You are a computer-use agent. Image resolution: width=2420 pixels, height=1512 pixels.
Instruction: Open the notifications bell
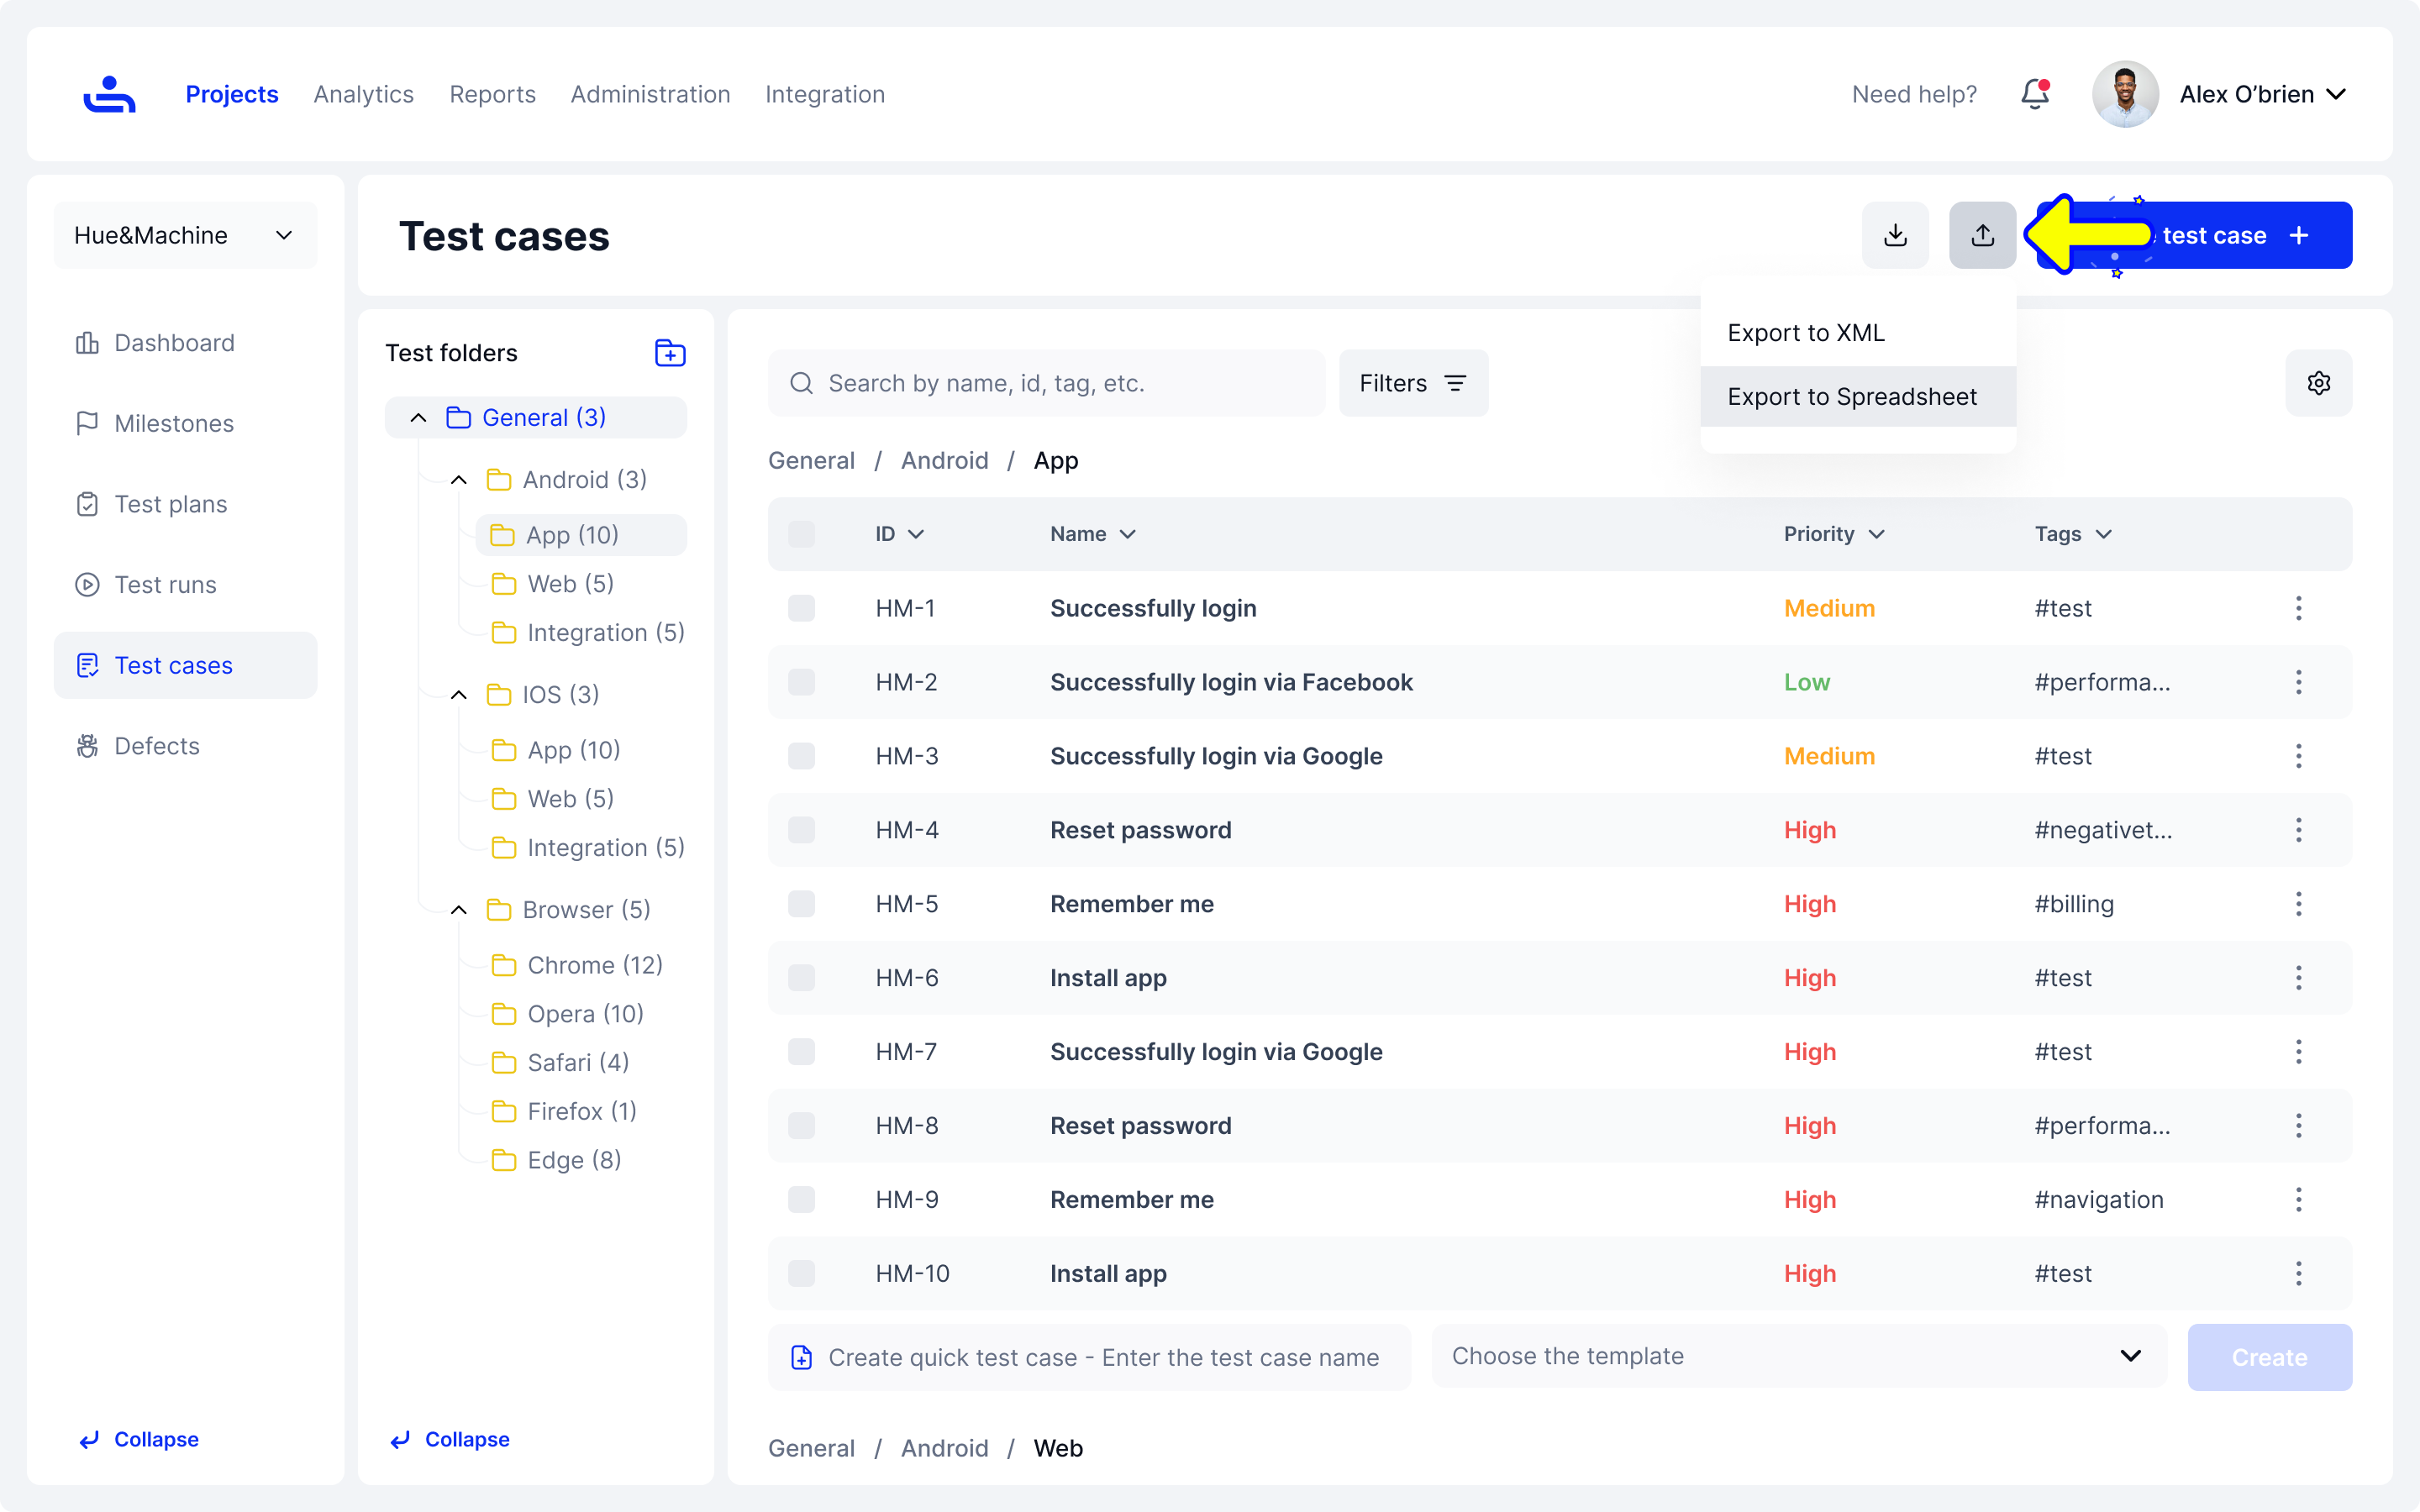(2034, 94)
